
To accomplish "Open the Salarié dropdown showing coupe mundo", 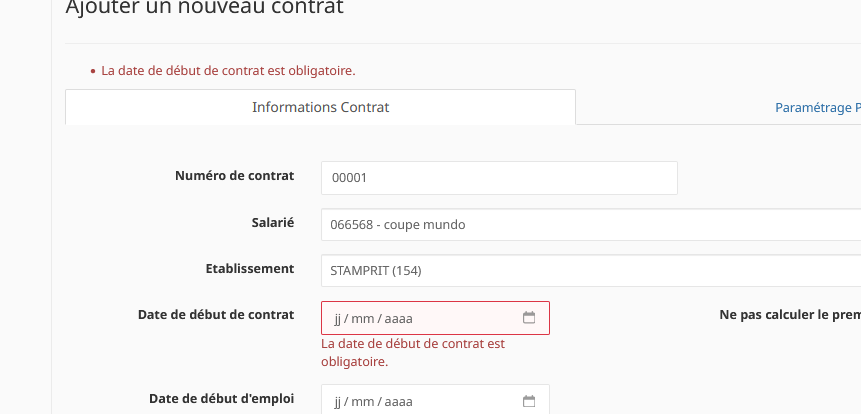I will (x=591, y=225).
